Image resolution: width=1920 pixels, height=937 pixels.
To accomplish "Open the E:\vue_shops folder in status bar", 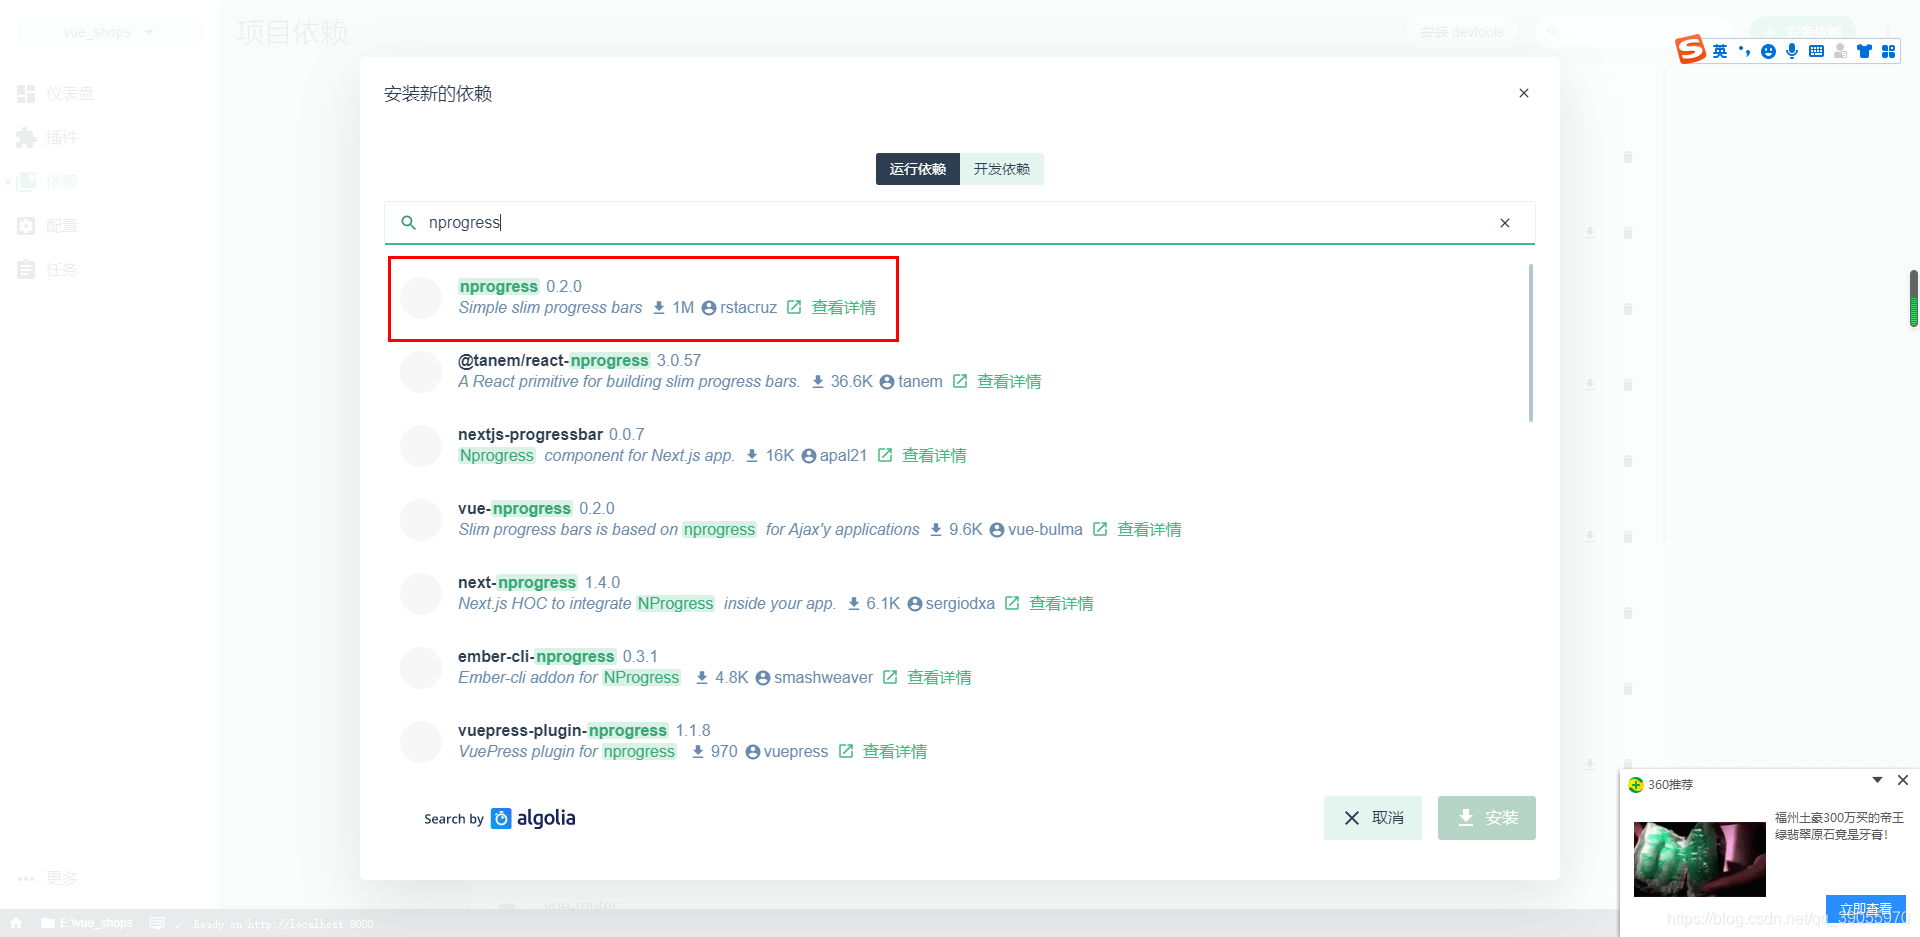I will tap(87, 923).
